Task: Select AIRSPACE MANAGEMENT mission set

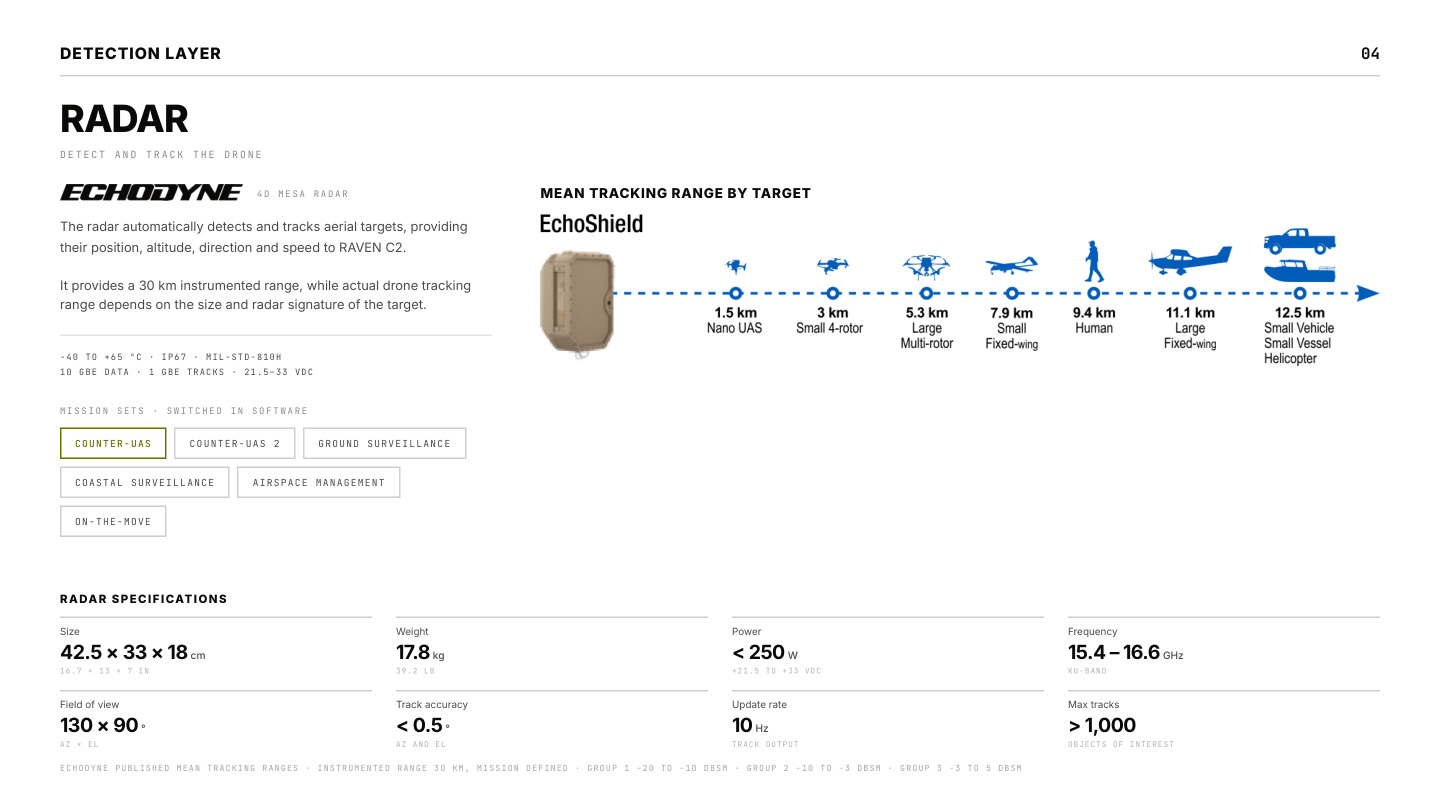Action: pyautogui.click(x=318, y=482)
